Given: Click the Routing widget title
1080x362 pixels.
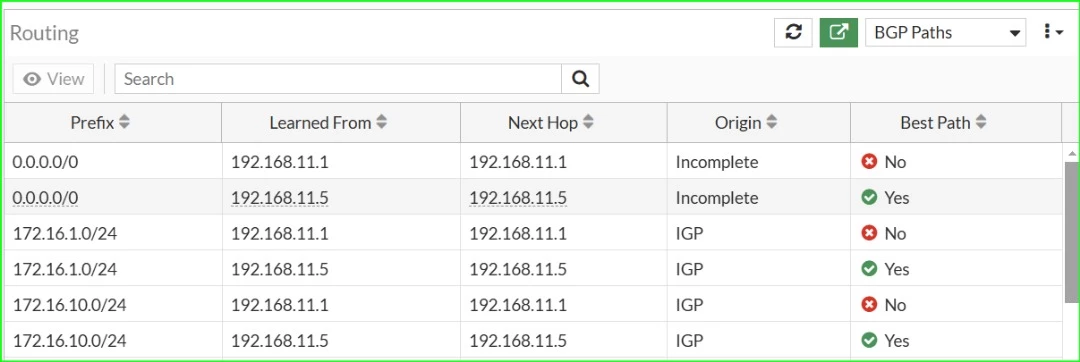Looking at the screenshot, I should coord(44,33).
